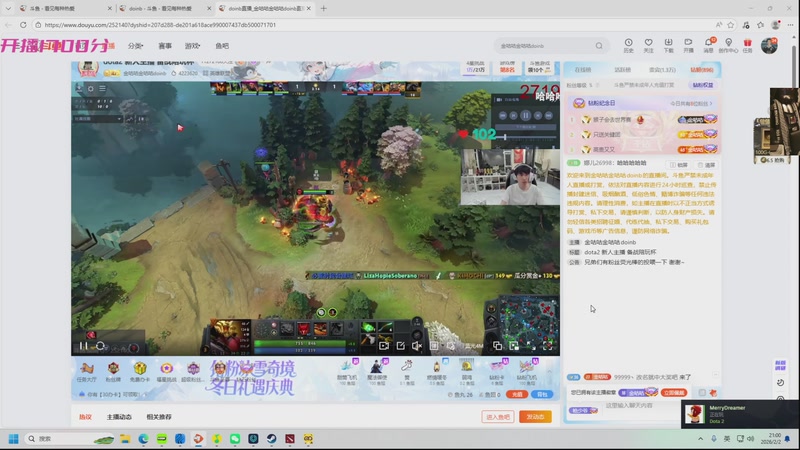Click the MerryDreamer Steam notification popup
Screen dimensions: 800x450
pyautogui.click(x=740, y=414)
